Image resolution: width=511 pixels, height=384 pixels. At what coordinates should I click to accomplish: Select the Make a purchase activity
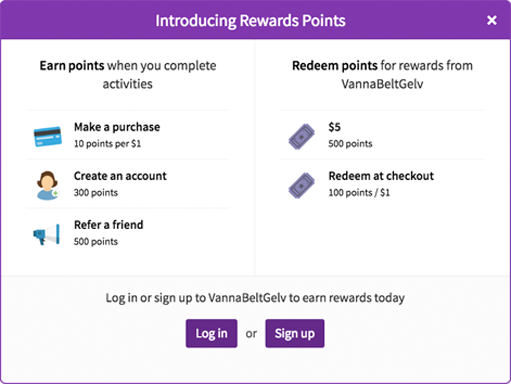click(x=117, y=127)
